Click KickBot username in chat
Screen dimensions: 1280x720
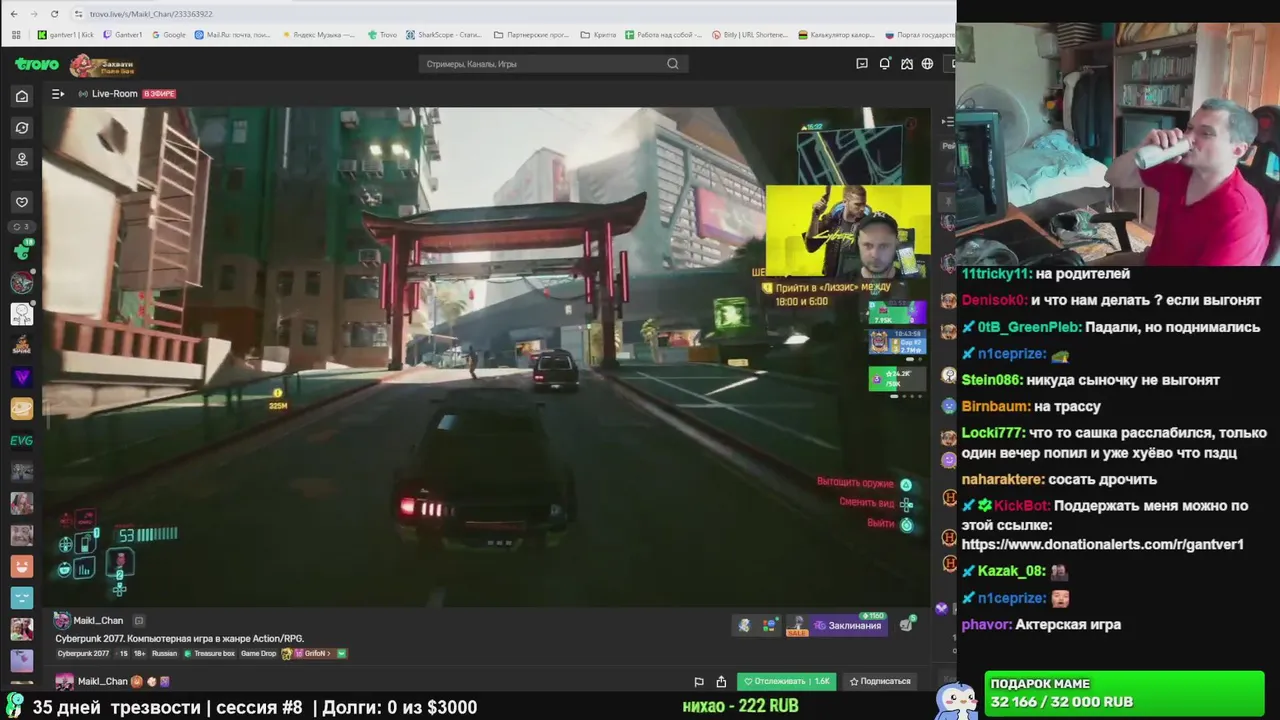point(1020,506)
